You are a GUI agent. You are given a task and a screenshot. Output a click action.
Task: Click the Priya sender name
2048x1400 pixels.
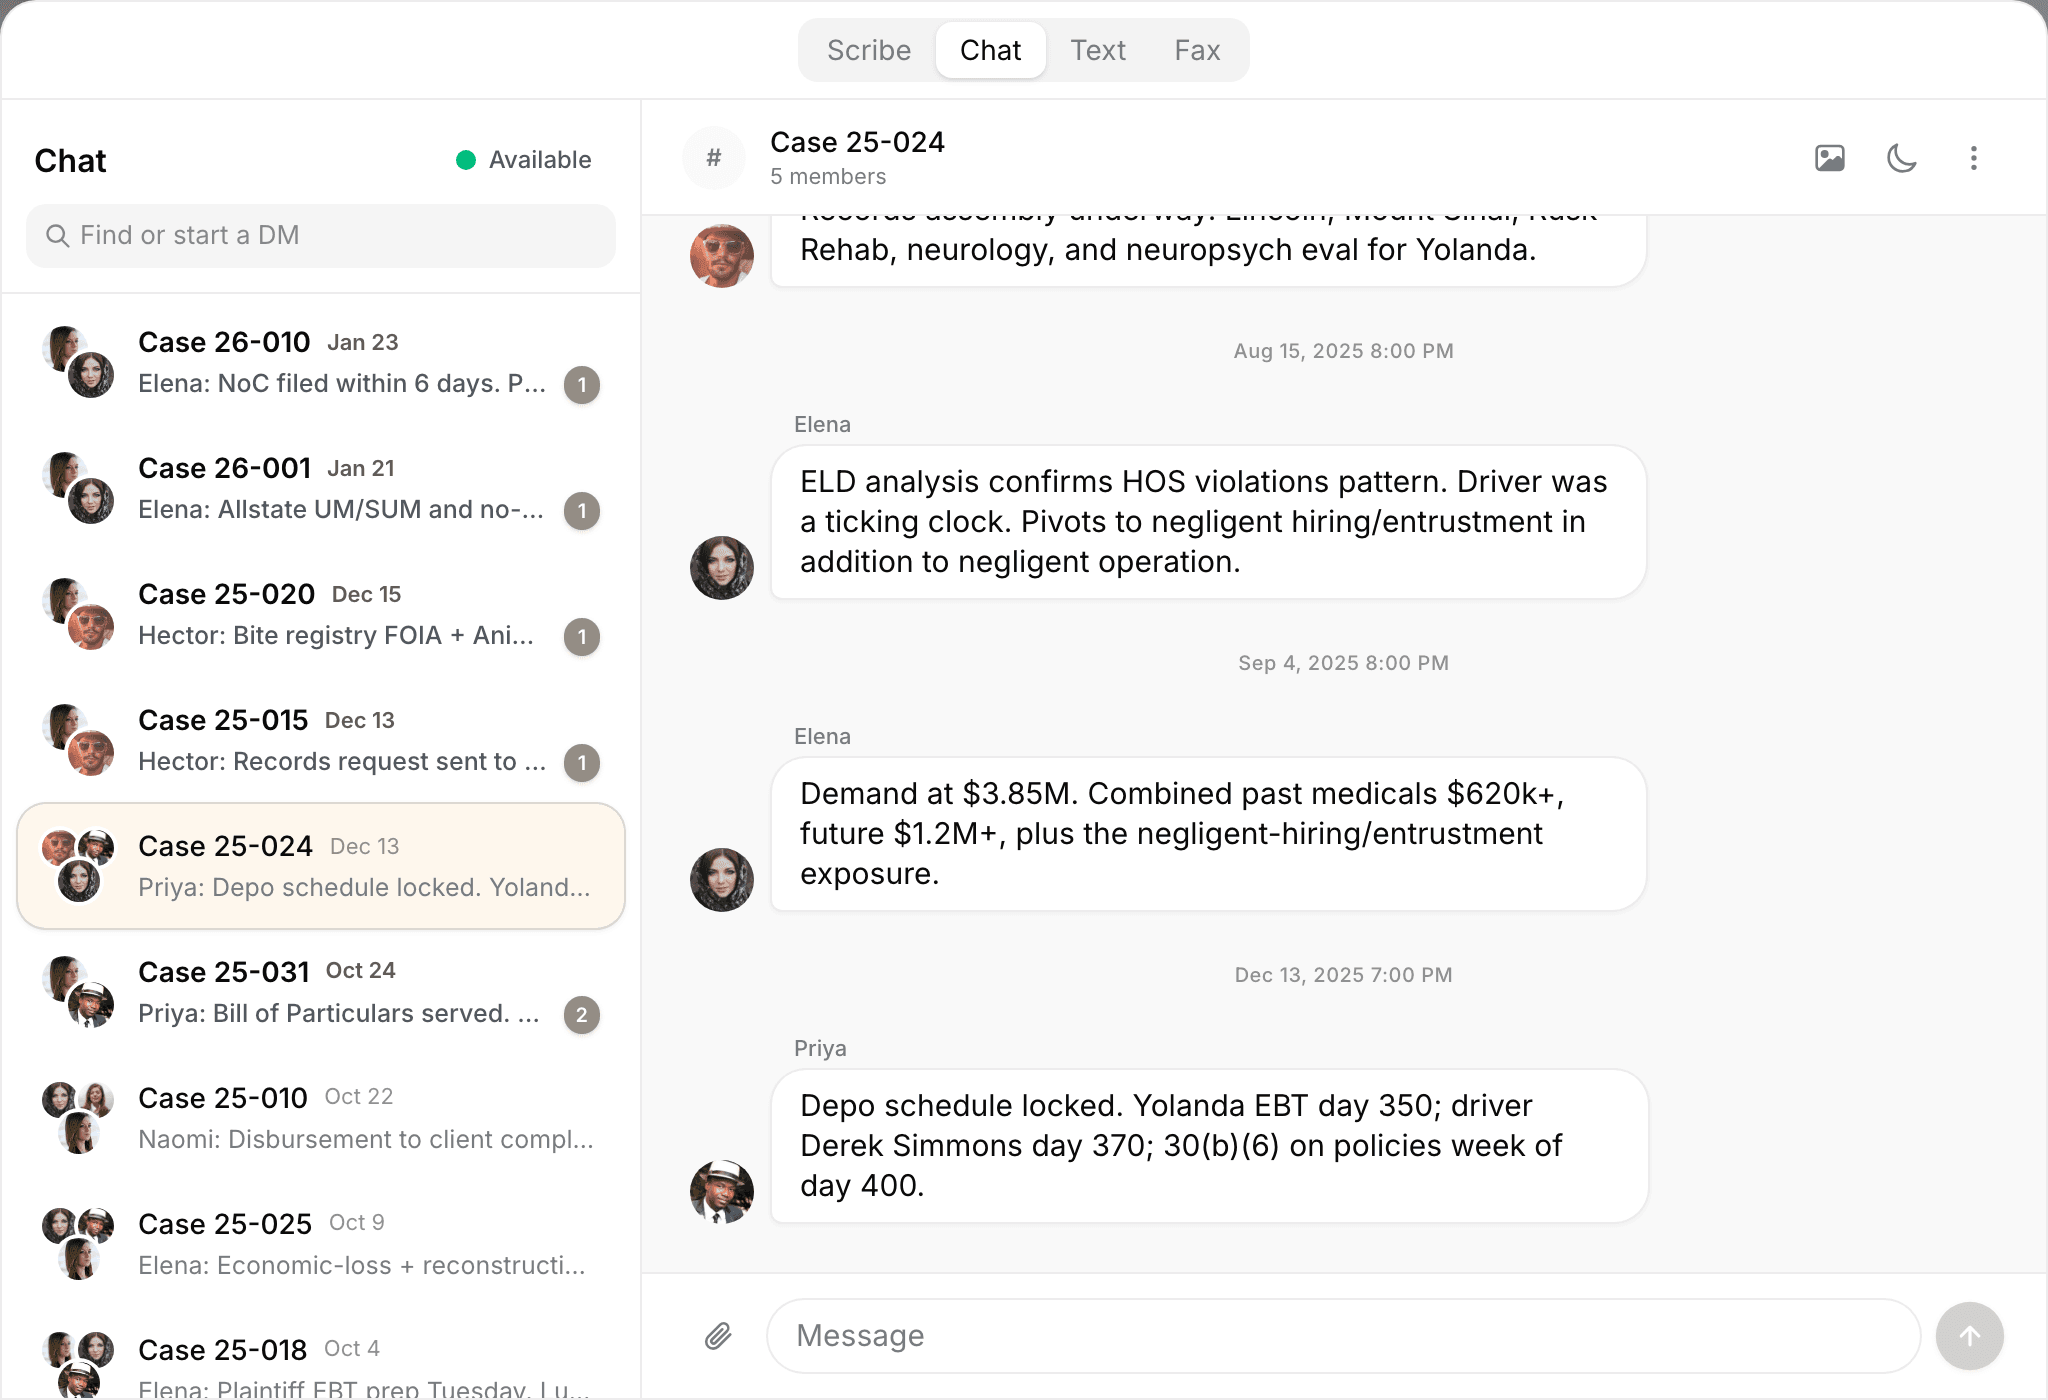[x=820, y=1048]
